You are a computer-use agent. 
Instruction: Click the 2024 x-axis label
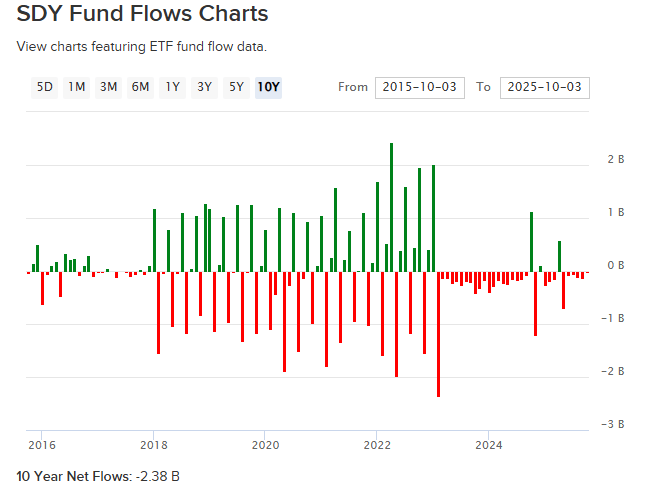(x=489, y=444)
